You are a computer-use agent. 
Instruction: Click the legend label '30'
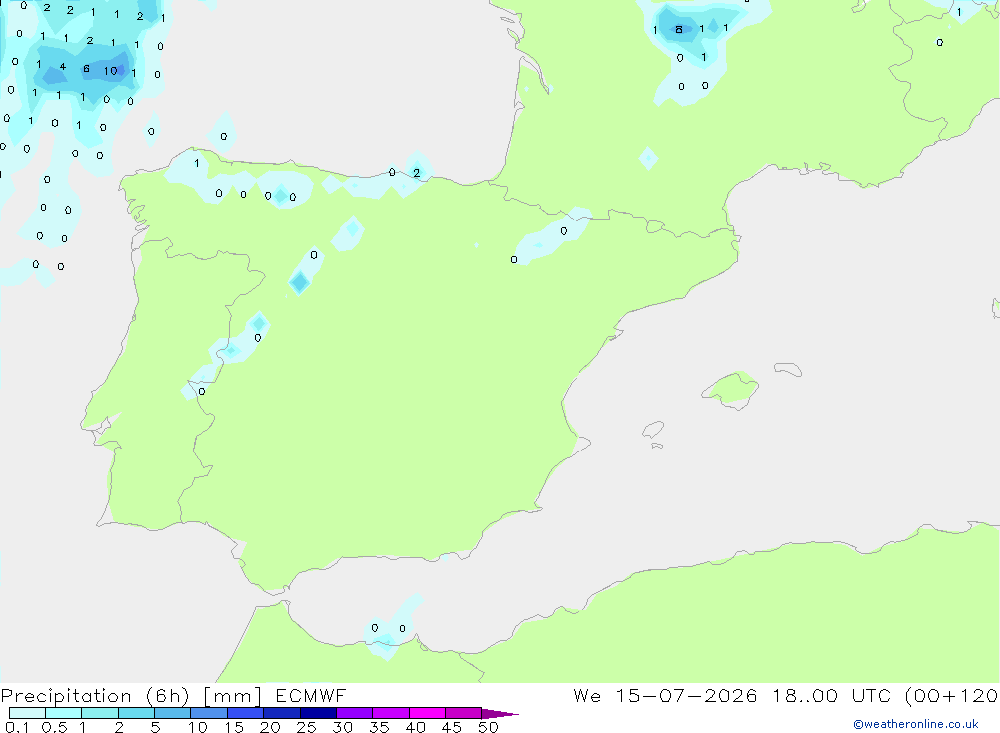pos(342,727)
